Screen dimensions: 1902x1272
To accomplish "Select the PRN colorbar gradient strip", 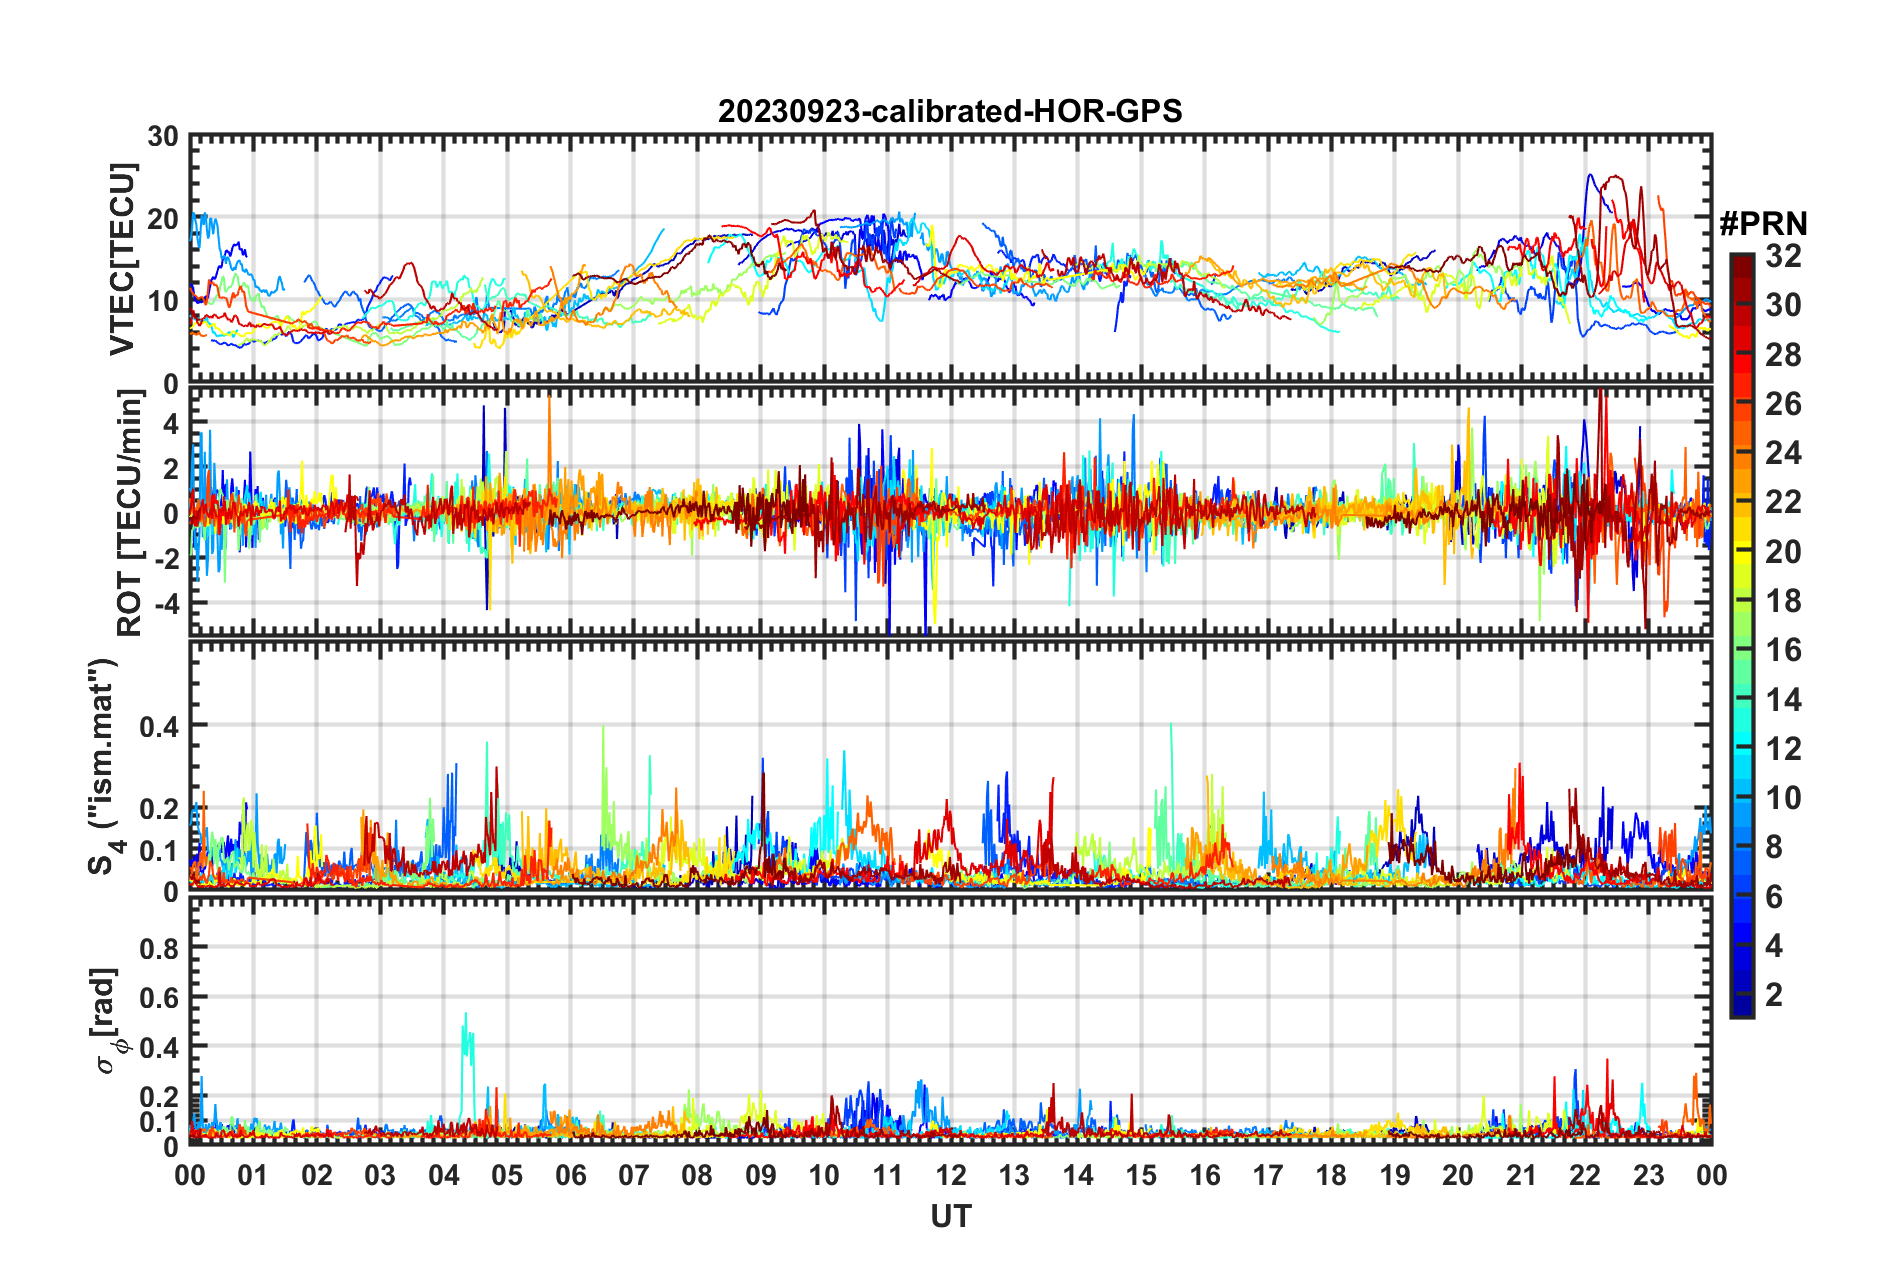I will pyautogui.click(x=1741, y=635).
